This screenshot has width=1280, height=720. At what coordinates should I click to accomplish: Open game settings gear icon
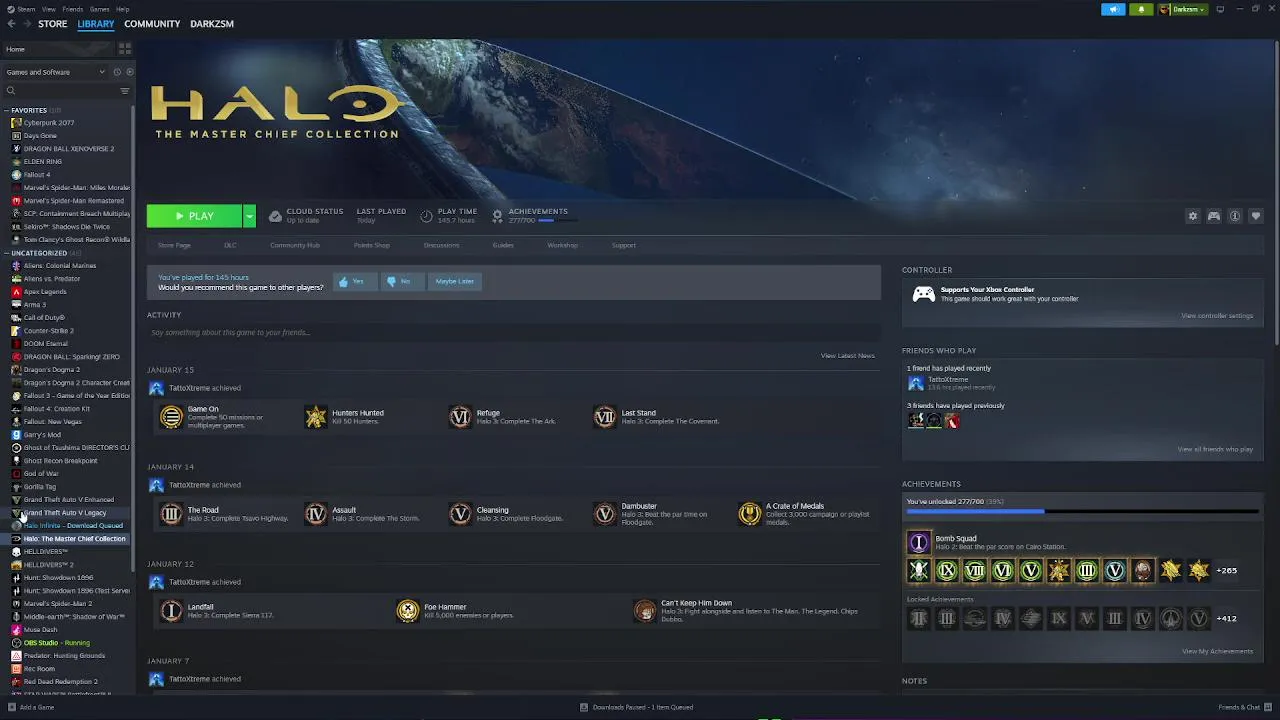pos(1192,216)
